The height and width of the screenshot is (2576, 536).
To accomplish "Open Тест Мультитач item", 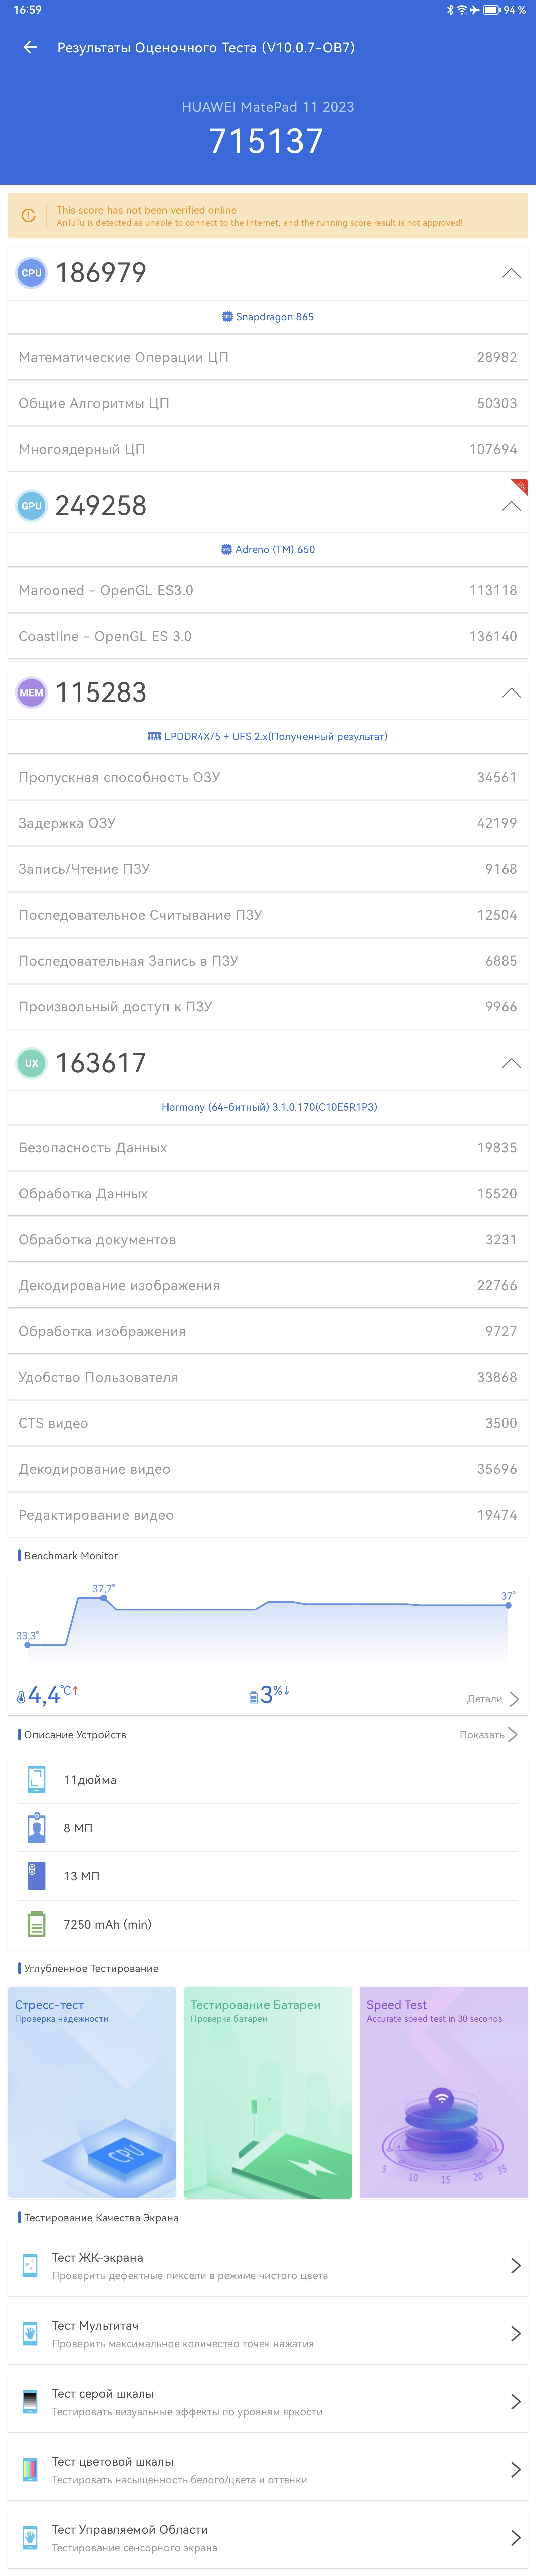I will [268, 2334].
